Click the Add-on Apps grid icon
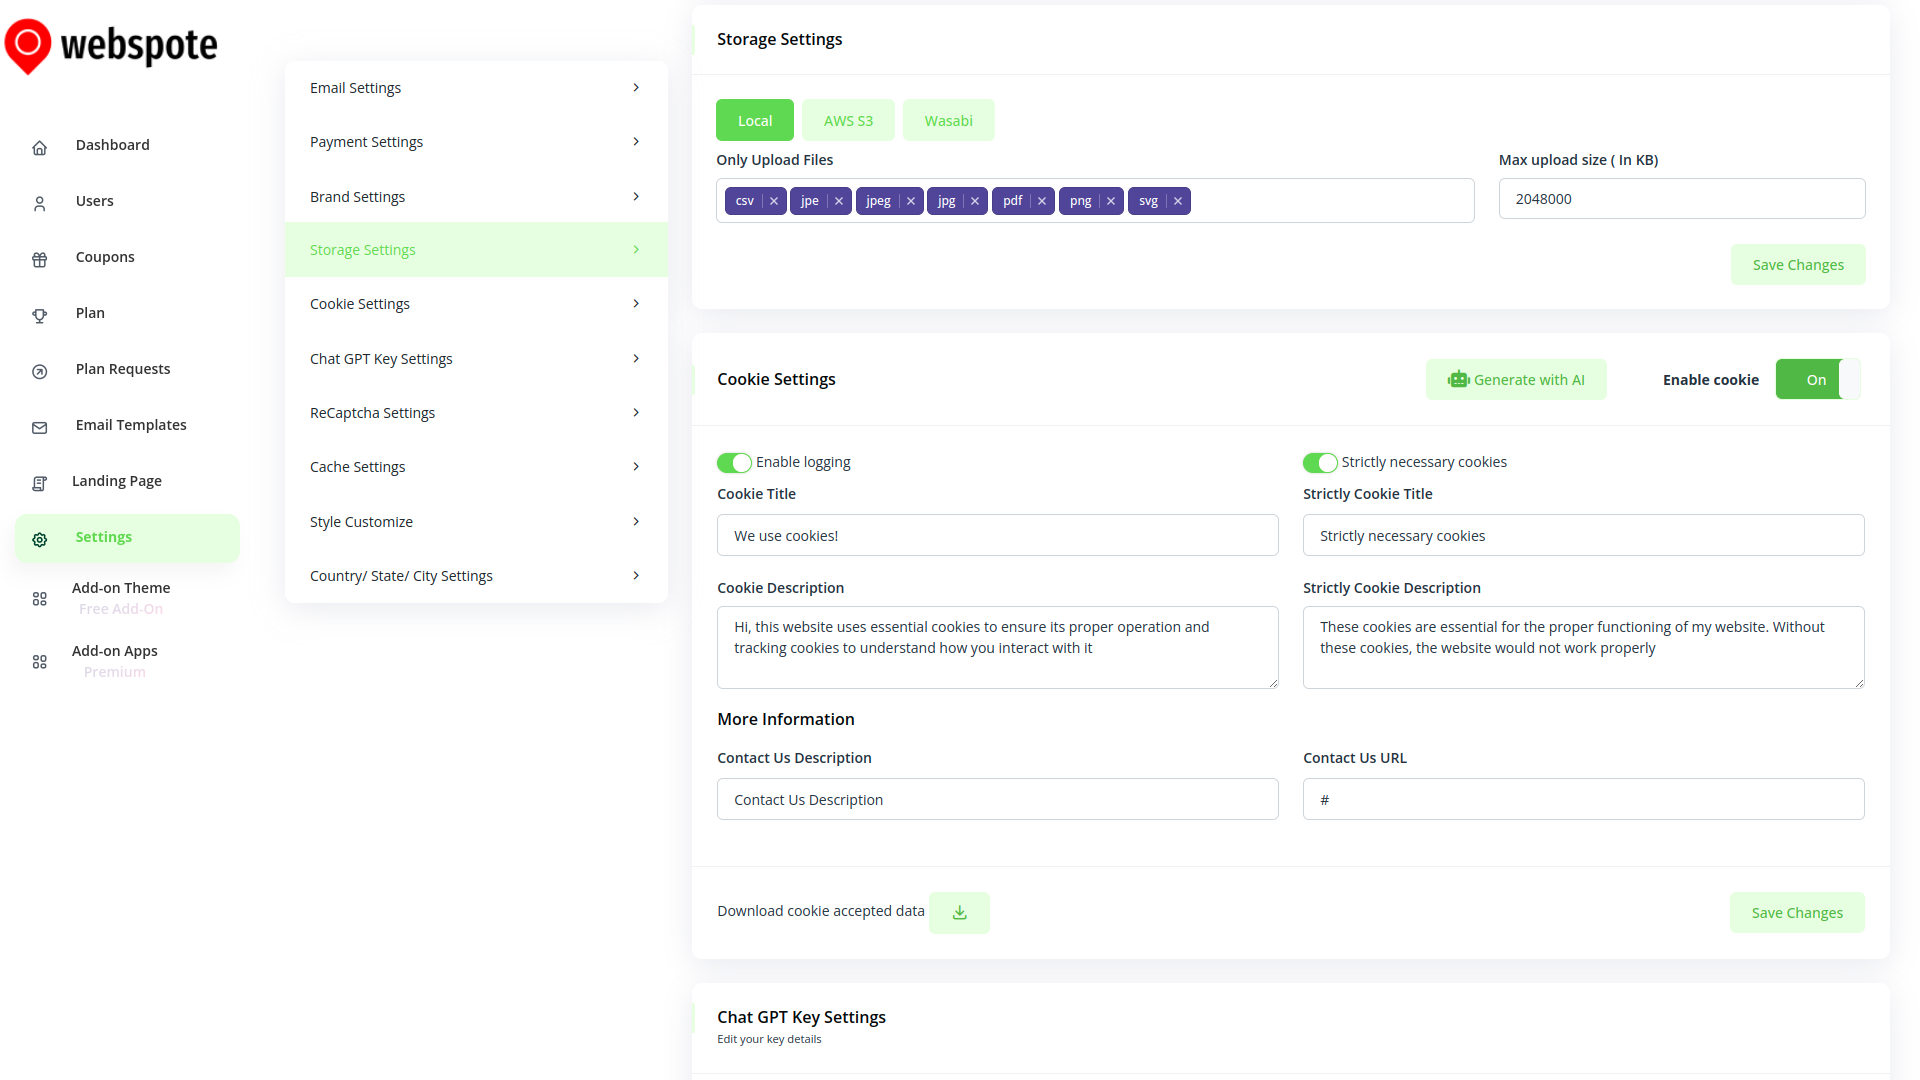The width and height of the screenshot is (1920, 1080). coord(40,662)
